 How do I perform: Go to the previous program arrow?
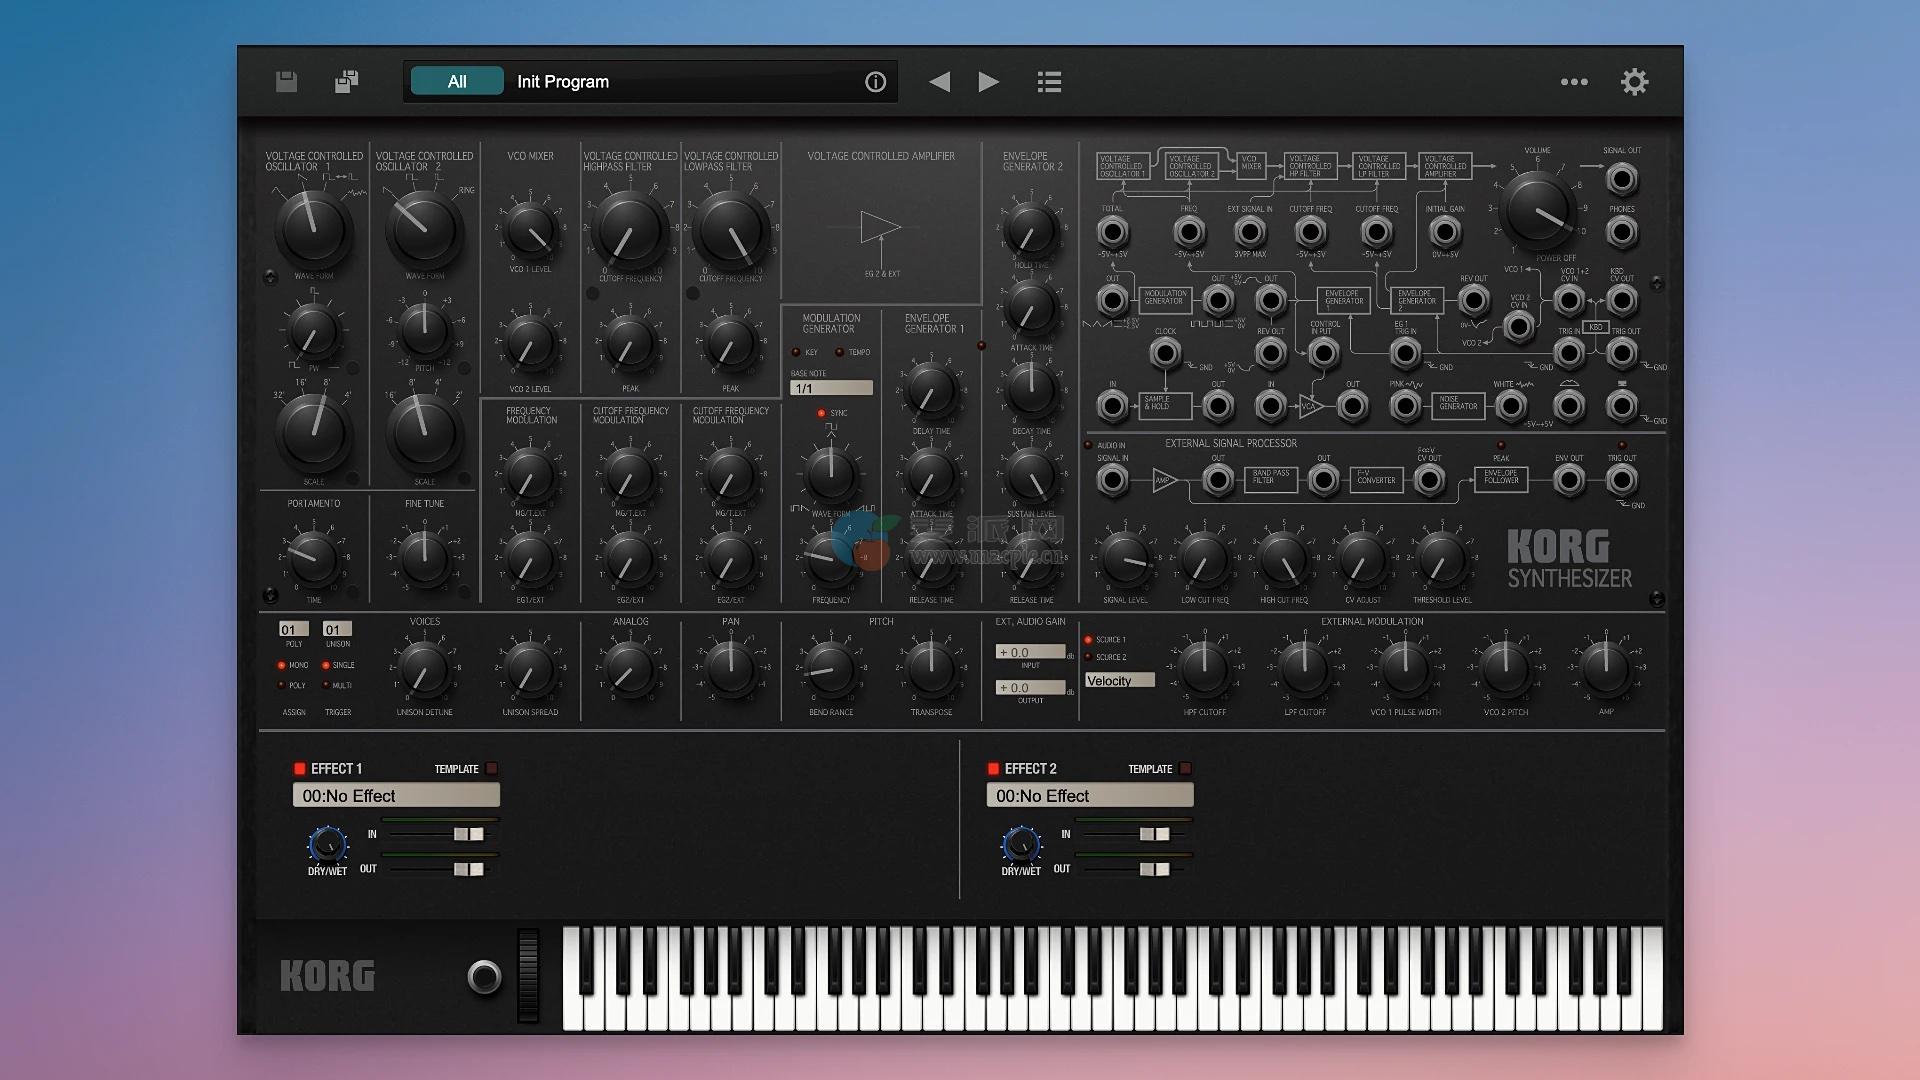coord(939,82)
